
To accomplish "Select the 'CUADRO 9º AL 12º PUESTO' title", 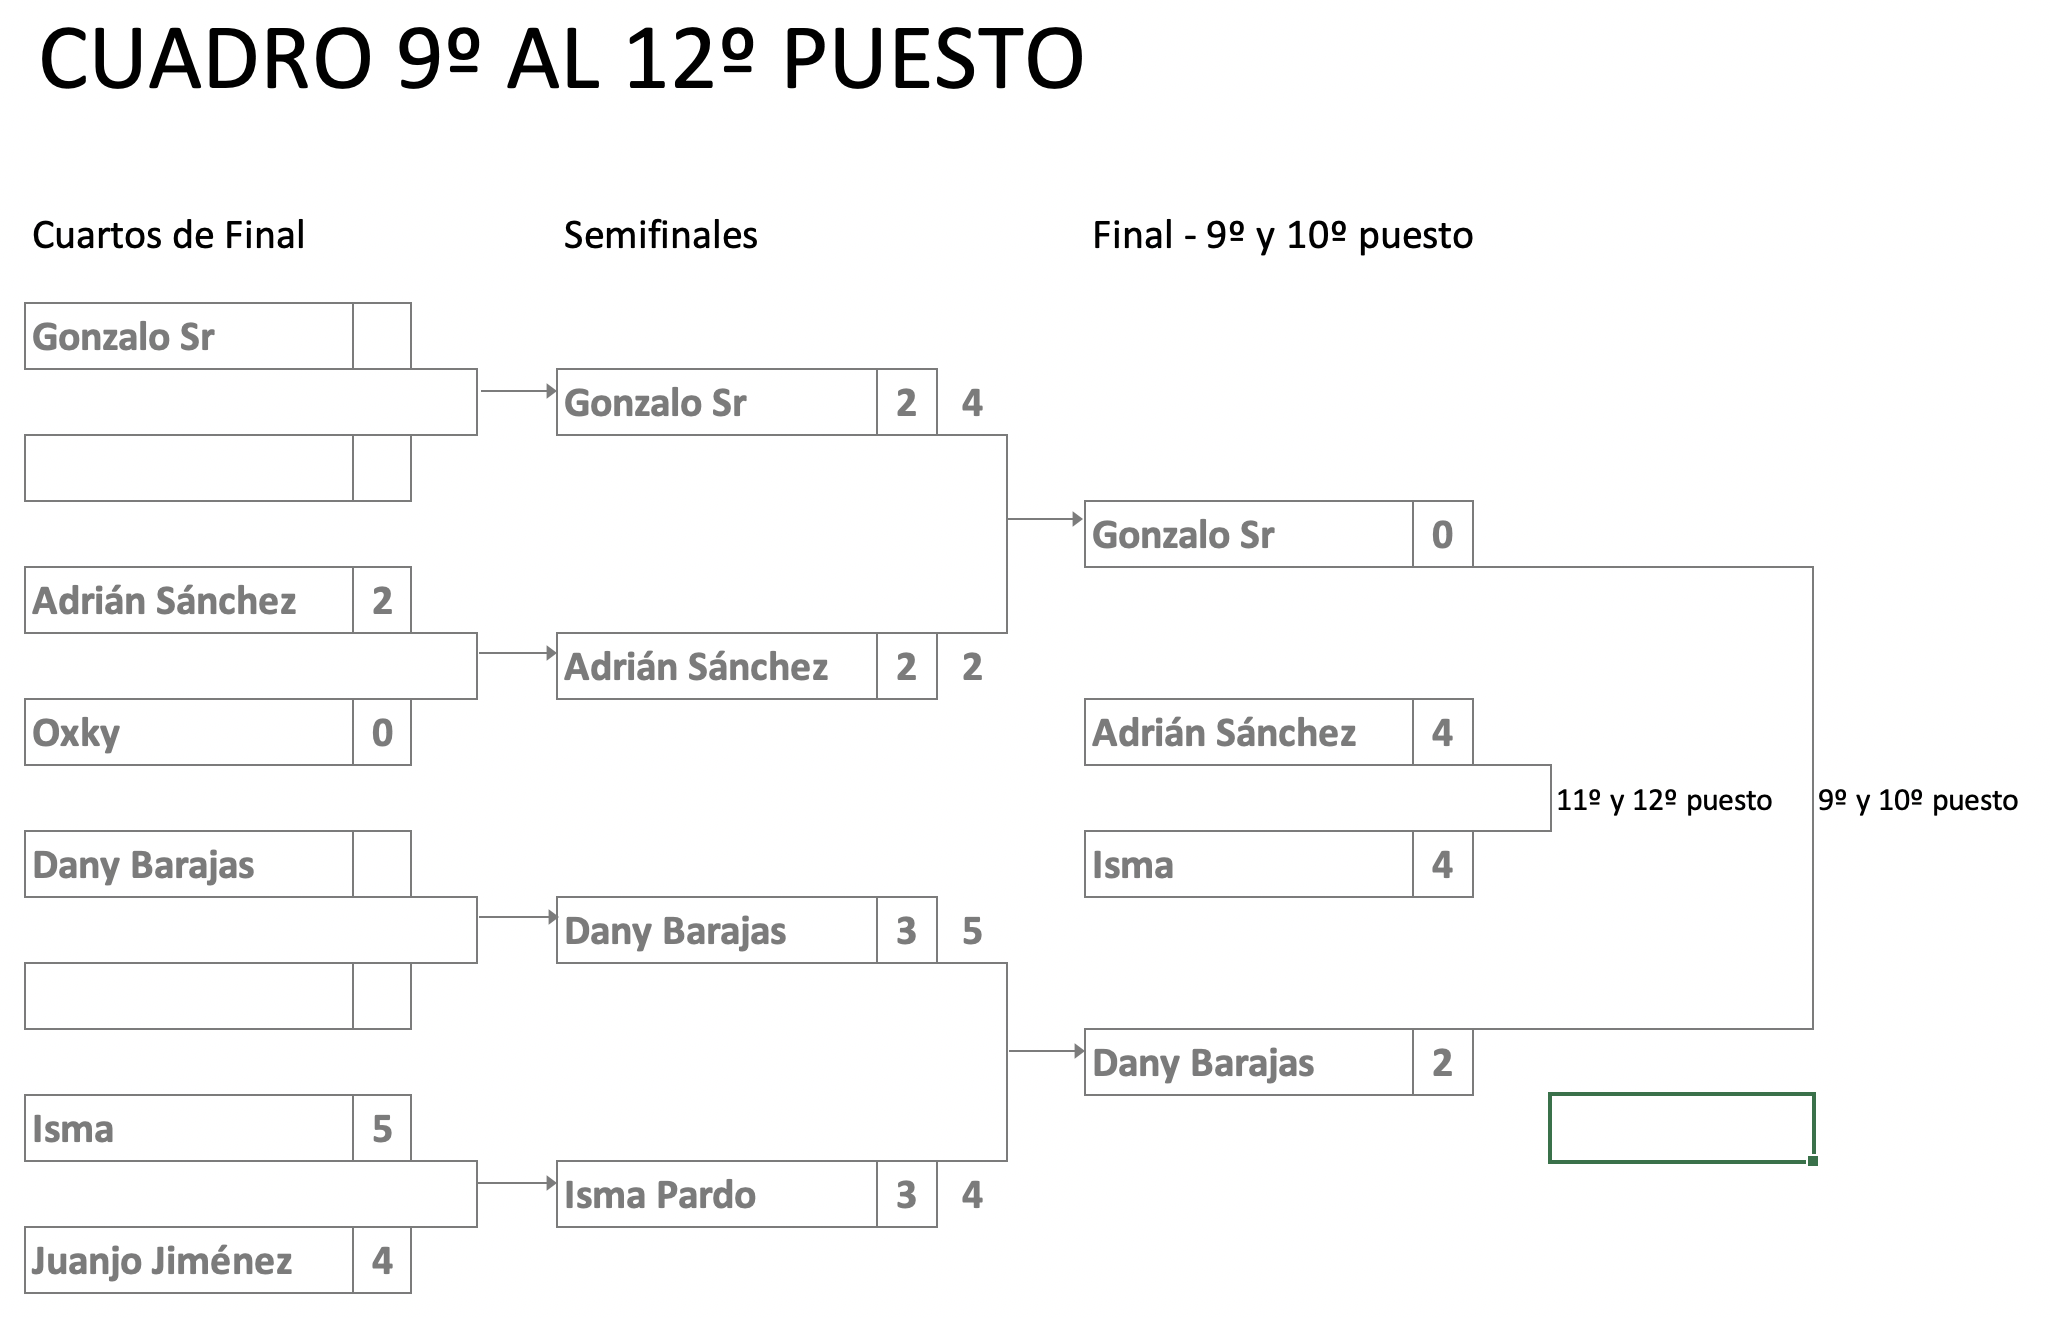I will (561, 58).
